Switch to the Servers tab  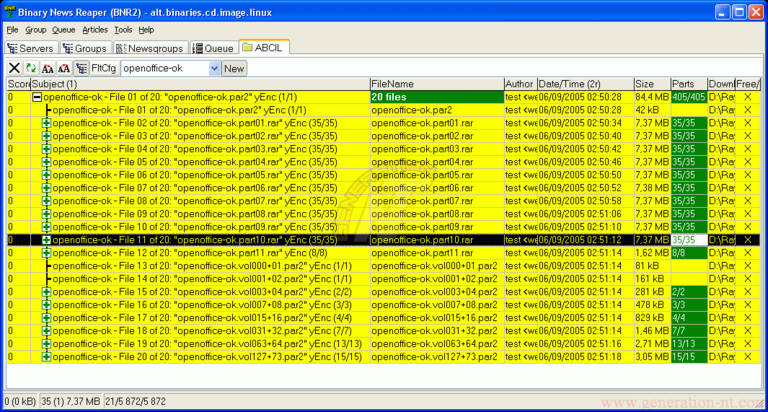coord(31,48)
